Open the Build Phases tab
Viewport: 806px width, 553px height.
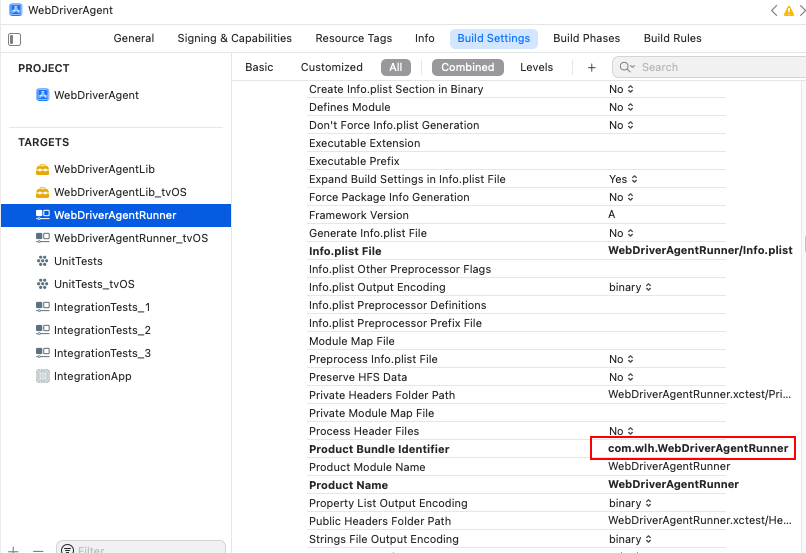pyautogui.click(x=586, y=38)
